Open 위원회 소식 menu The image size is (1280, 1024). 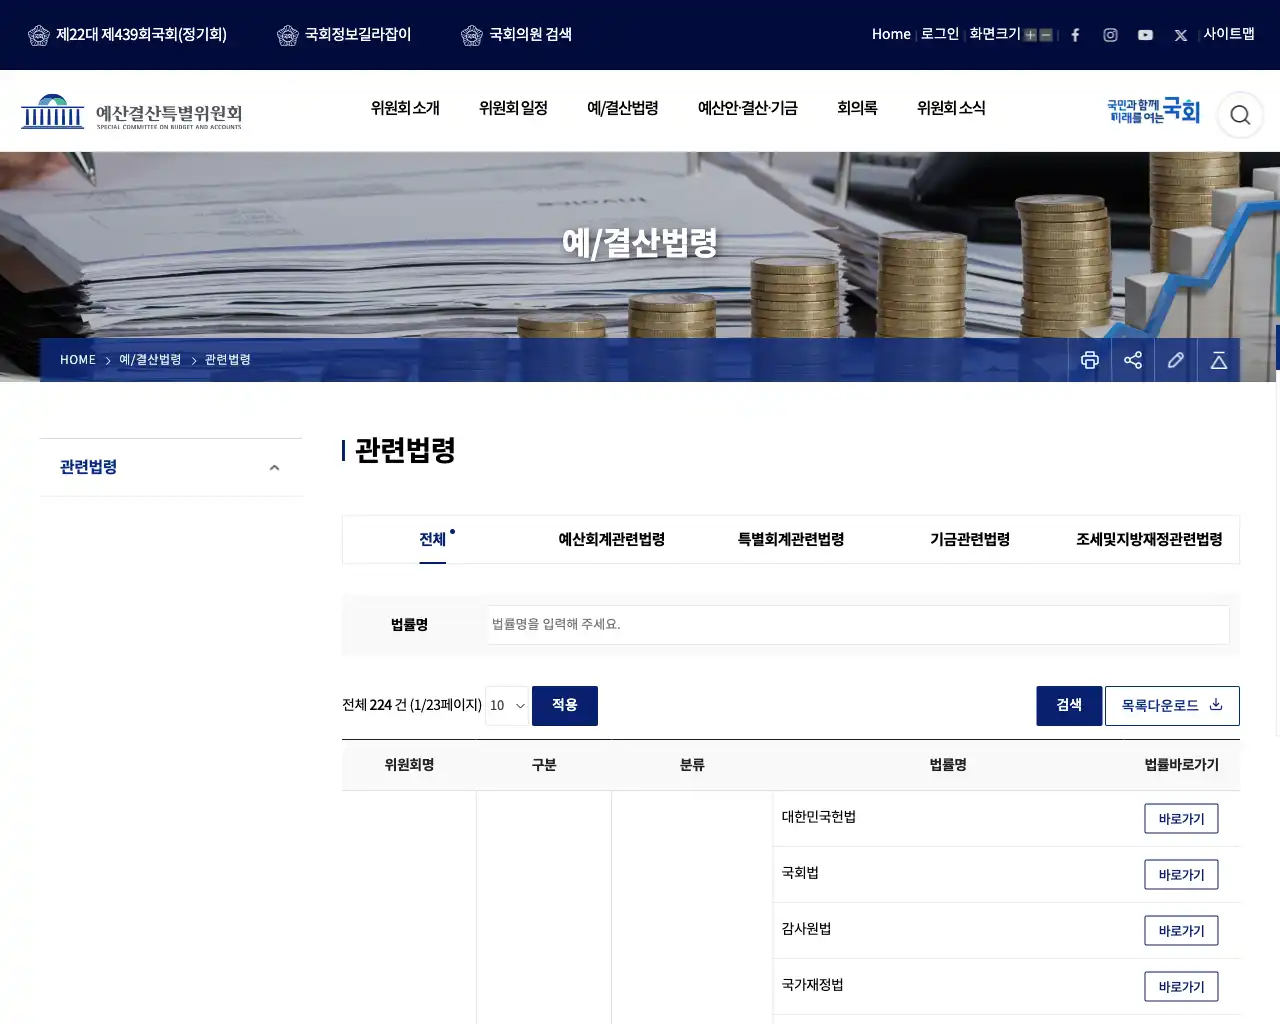tap(951, 108)
